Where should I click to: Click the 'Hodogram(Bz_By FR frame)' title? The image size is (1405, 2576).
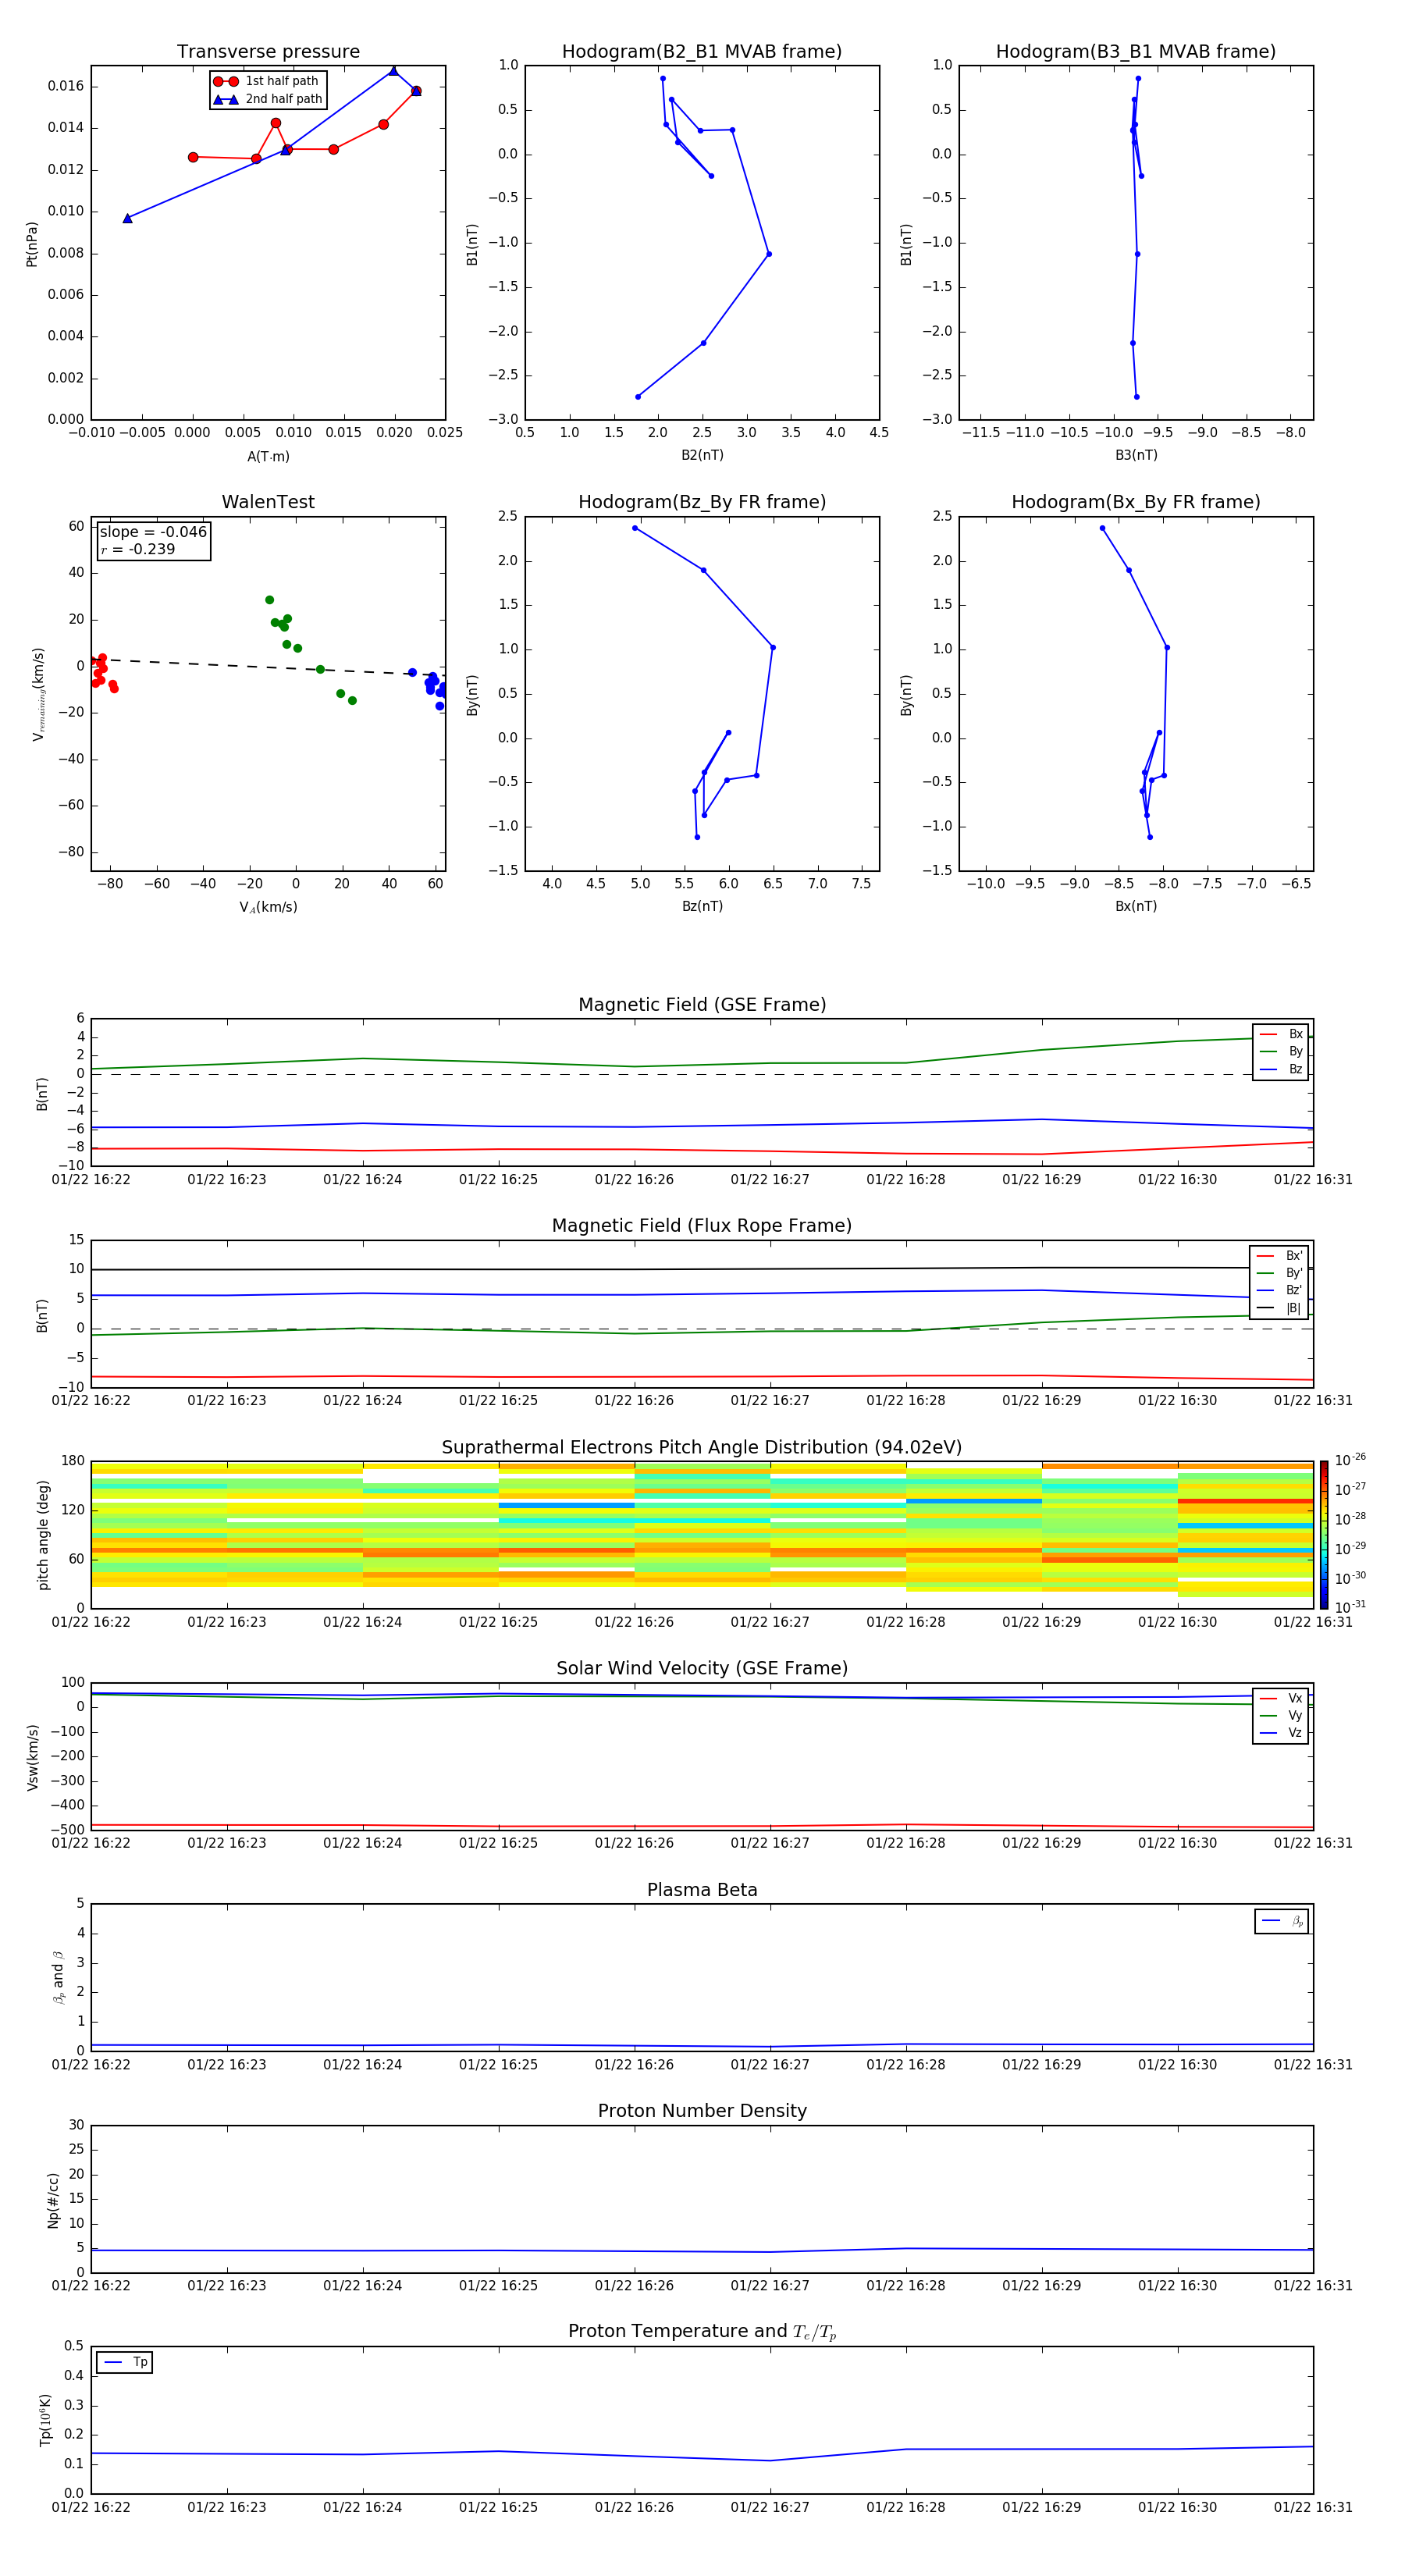pos(702,502)
